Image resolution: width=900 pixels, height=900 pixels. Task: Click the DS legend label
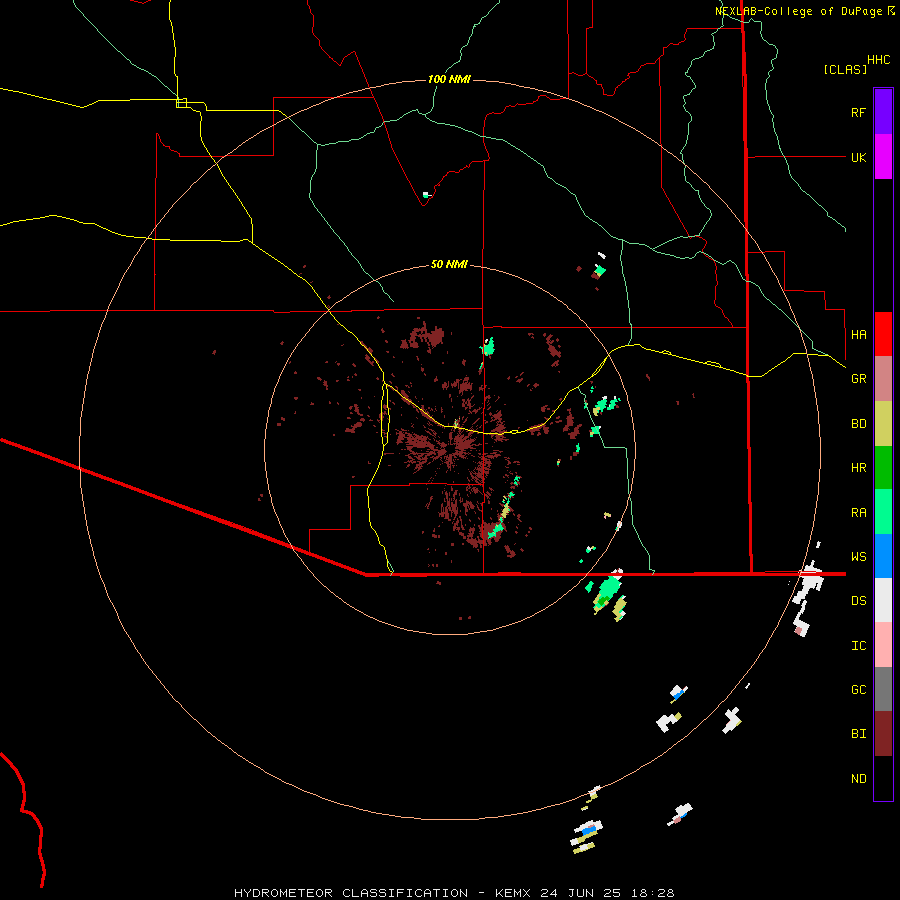(858, 601)
